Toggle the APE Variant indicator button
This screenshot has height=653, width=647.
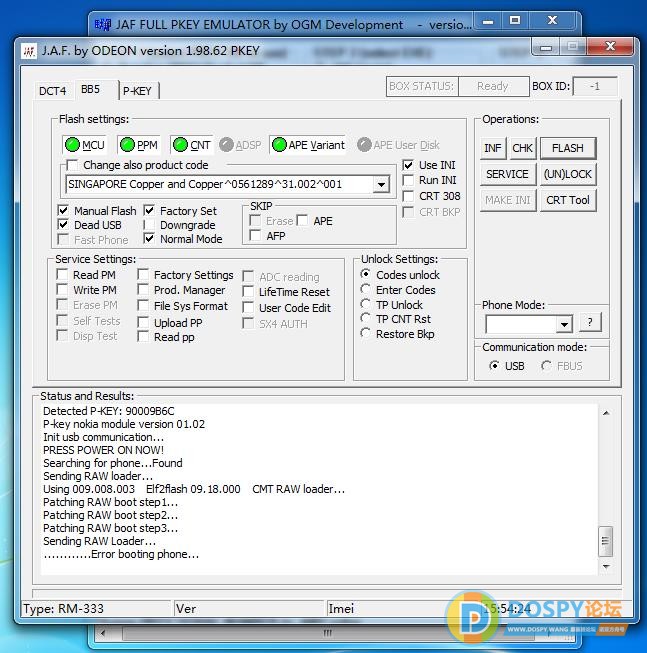pos(308,145)
